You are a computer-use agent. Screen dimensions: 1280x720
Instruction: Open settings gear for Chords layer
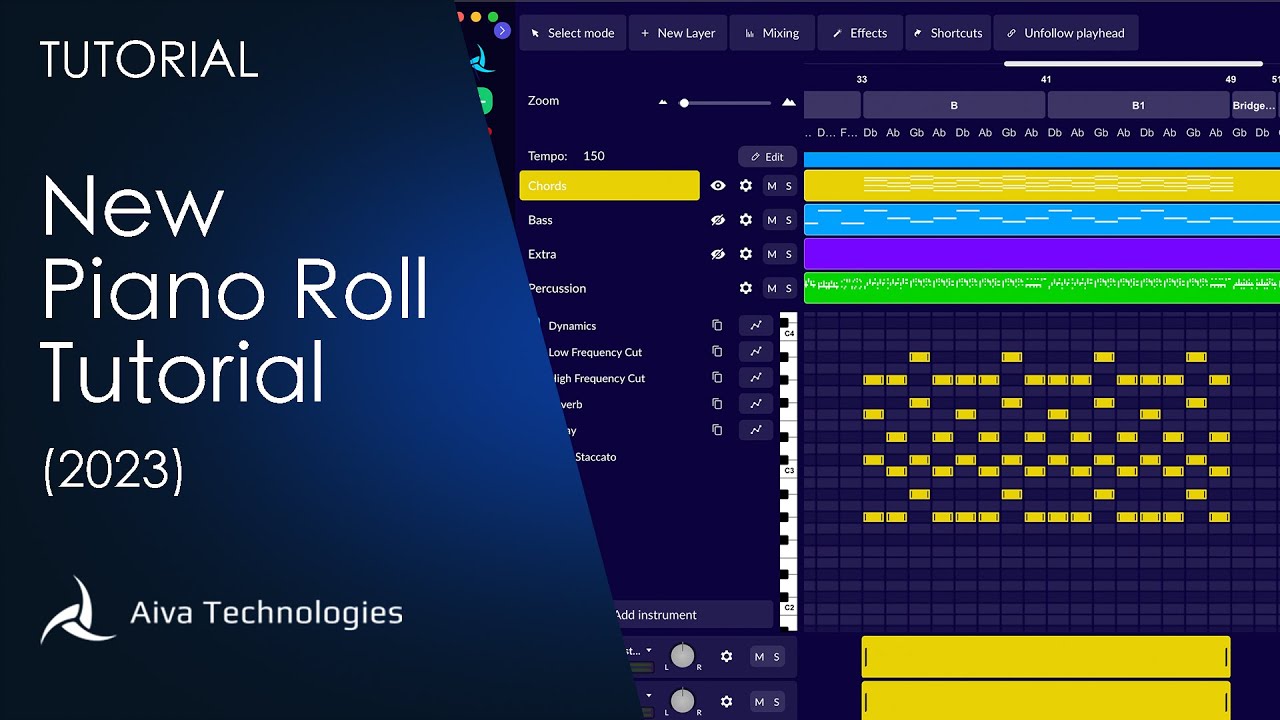coord(745,186)
